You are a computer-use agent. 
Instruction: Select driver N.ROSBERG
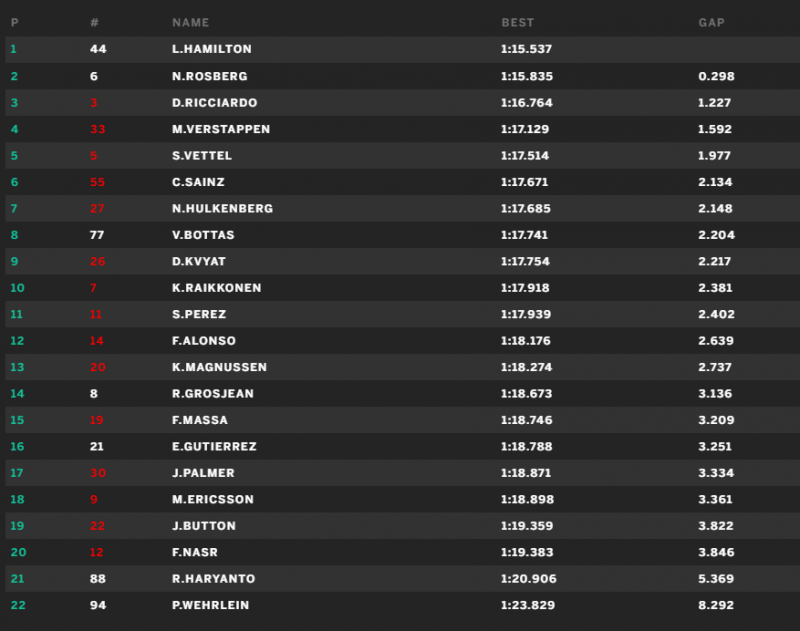[210, 76]
